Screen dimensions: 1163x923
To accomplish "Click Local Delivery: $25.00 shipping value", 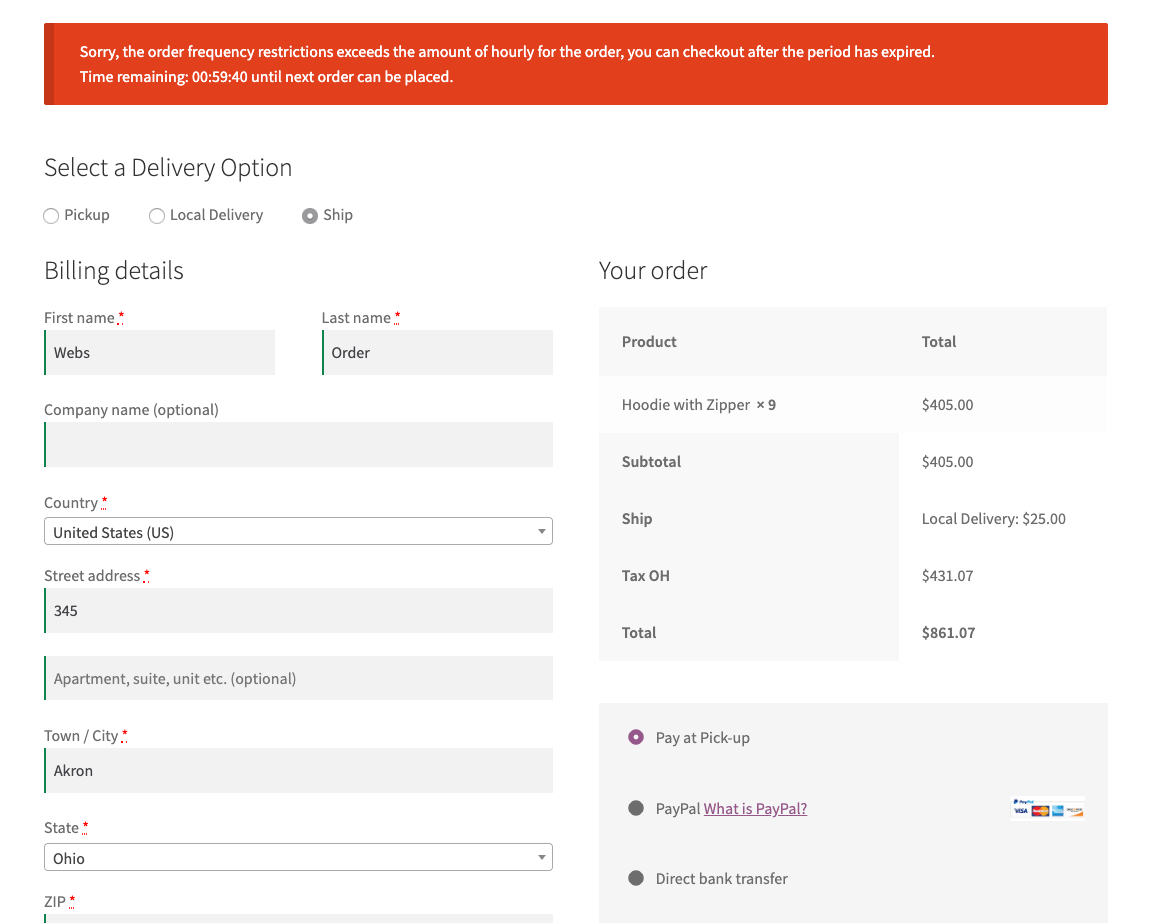I will point(993,519).
